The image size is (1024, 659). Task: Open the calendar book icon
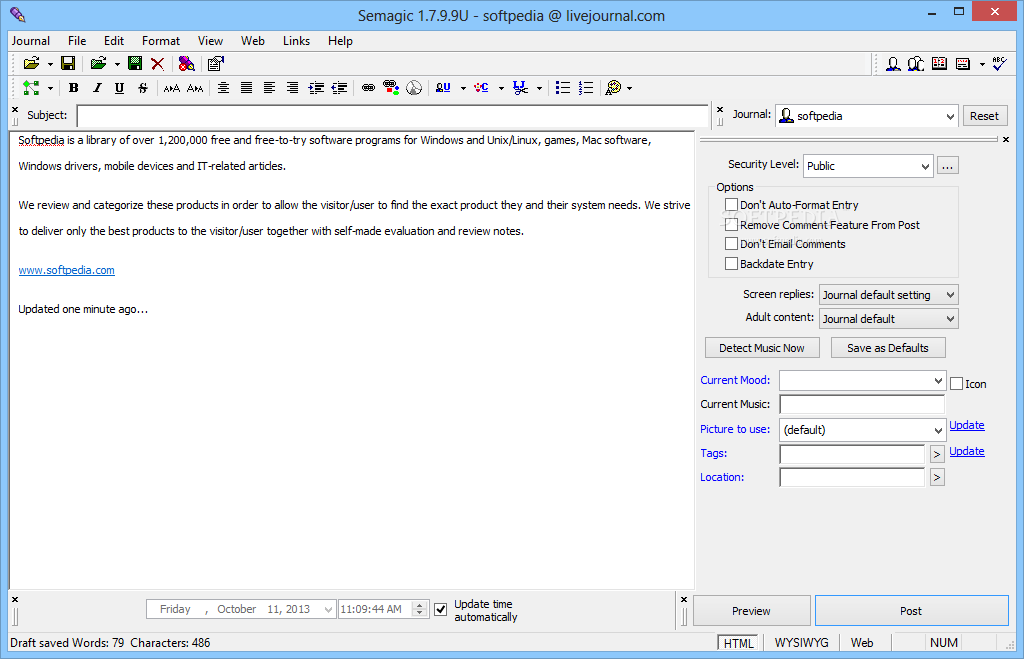click(939, 63)
